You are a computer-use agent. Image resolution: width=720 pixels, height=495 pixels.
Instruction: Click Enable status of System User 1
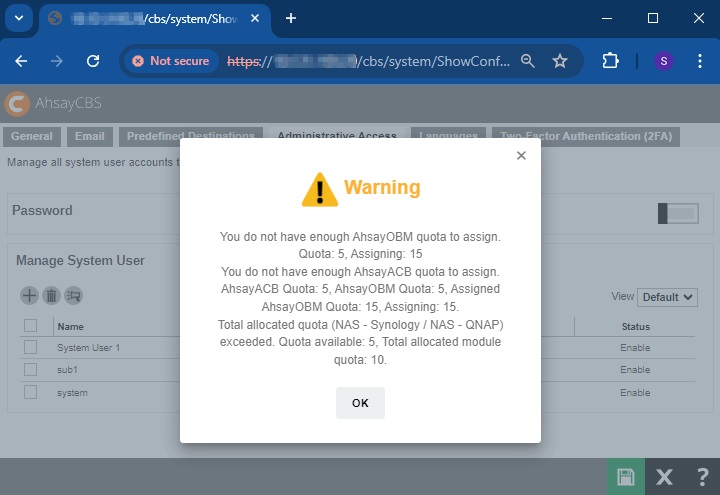tap(635, 348)
